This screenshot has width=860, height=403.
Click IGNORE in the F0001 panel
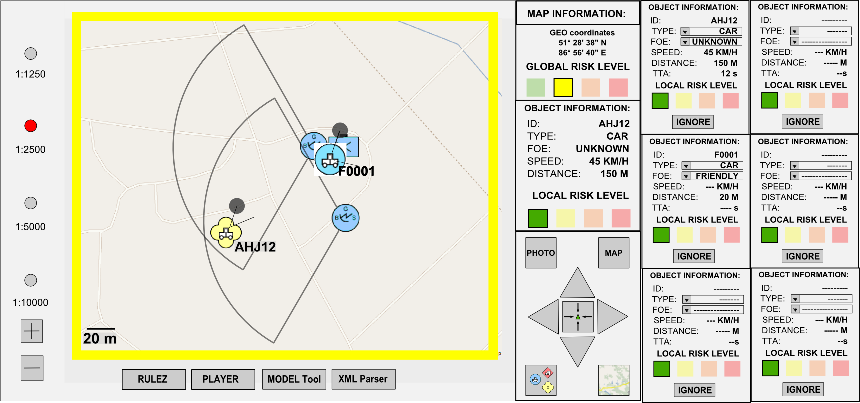tap(693, 256)
